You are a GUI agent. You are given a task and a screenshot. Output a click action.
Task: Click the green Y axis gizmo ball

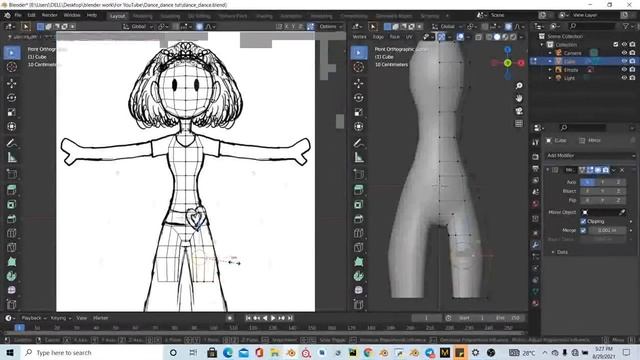(x=507, y=63)
